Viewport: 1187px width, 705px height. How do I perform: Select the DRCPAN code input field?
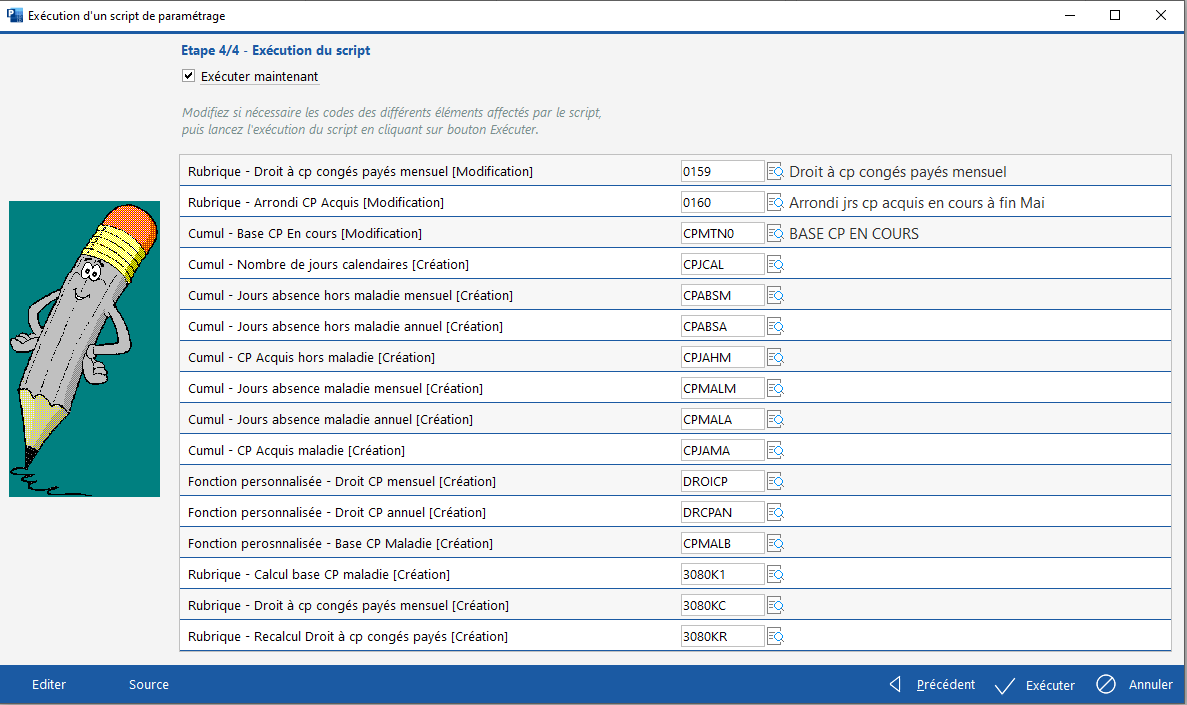722,513
